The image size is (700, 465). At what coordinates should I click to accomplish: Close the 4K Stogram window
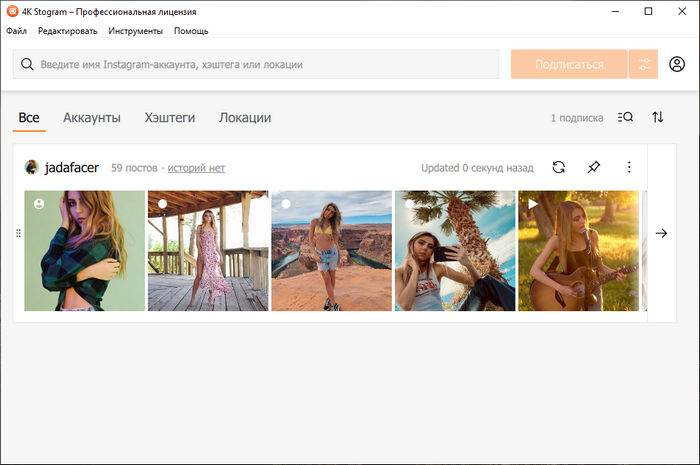coord(682,11)
